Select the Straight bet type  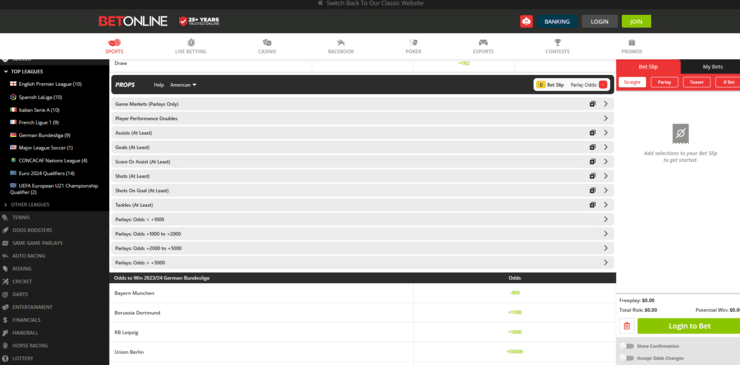632,82
